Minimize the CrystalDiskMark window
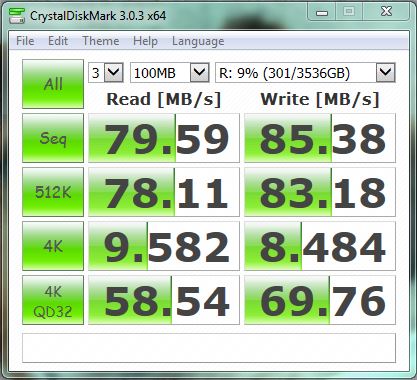 [322, 13]
